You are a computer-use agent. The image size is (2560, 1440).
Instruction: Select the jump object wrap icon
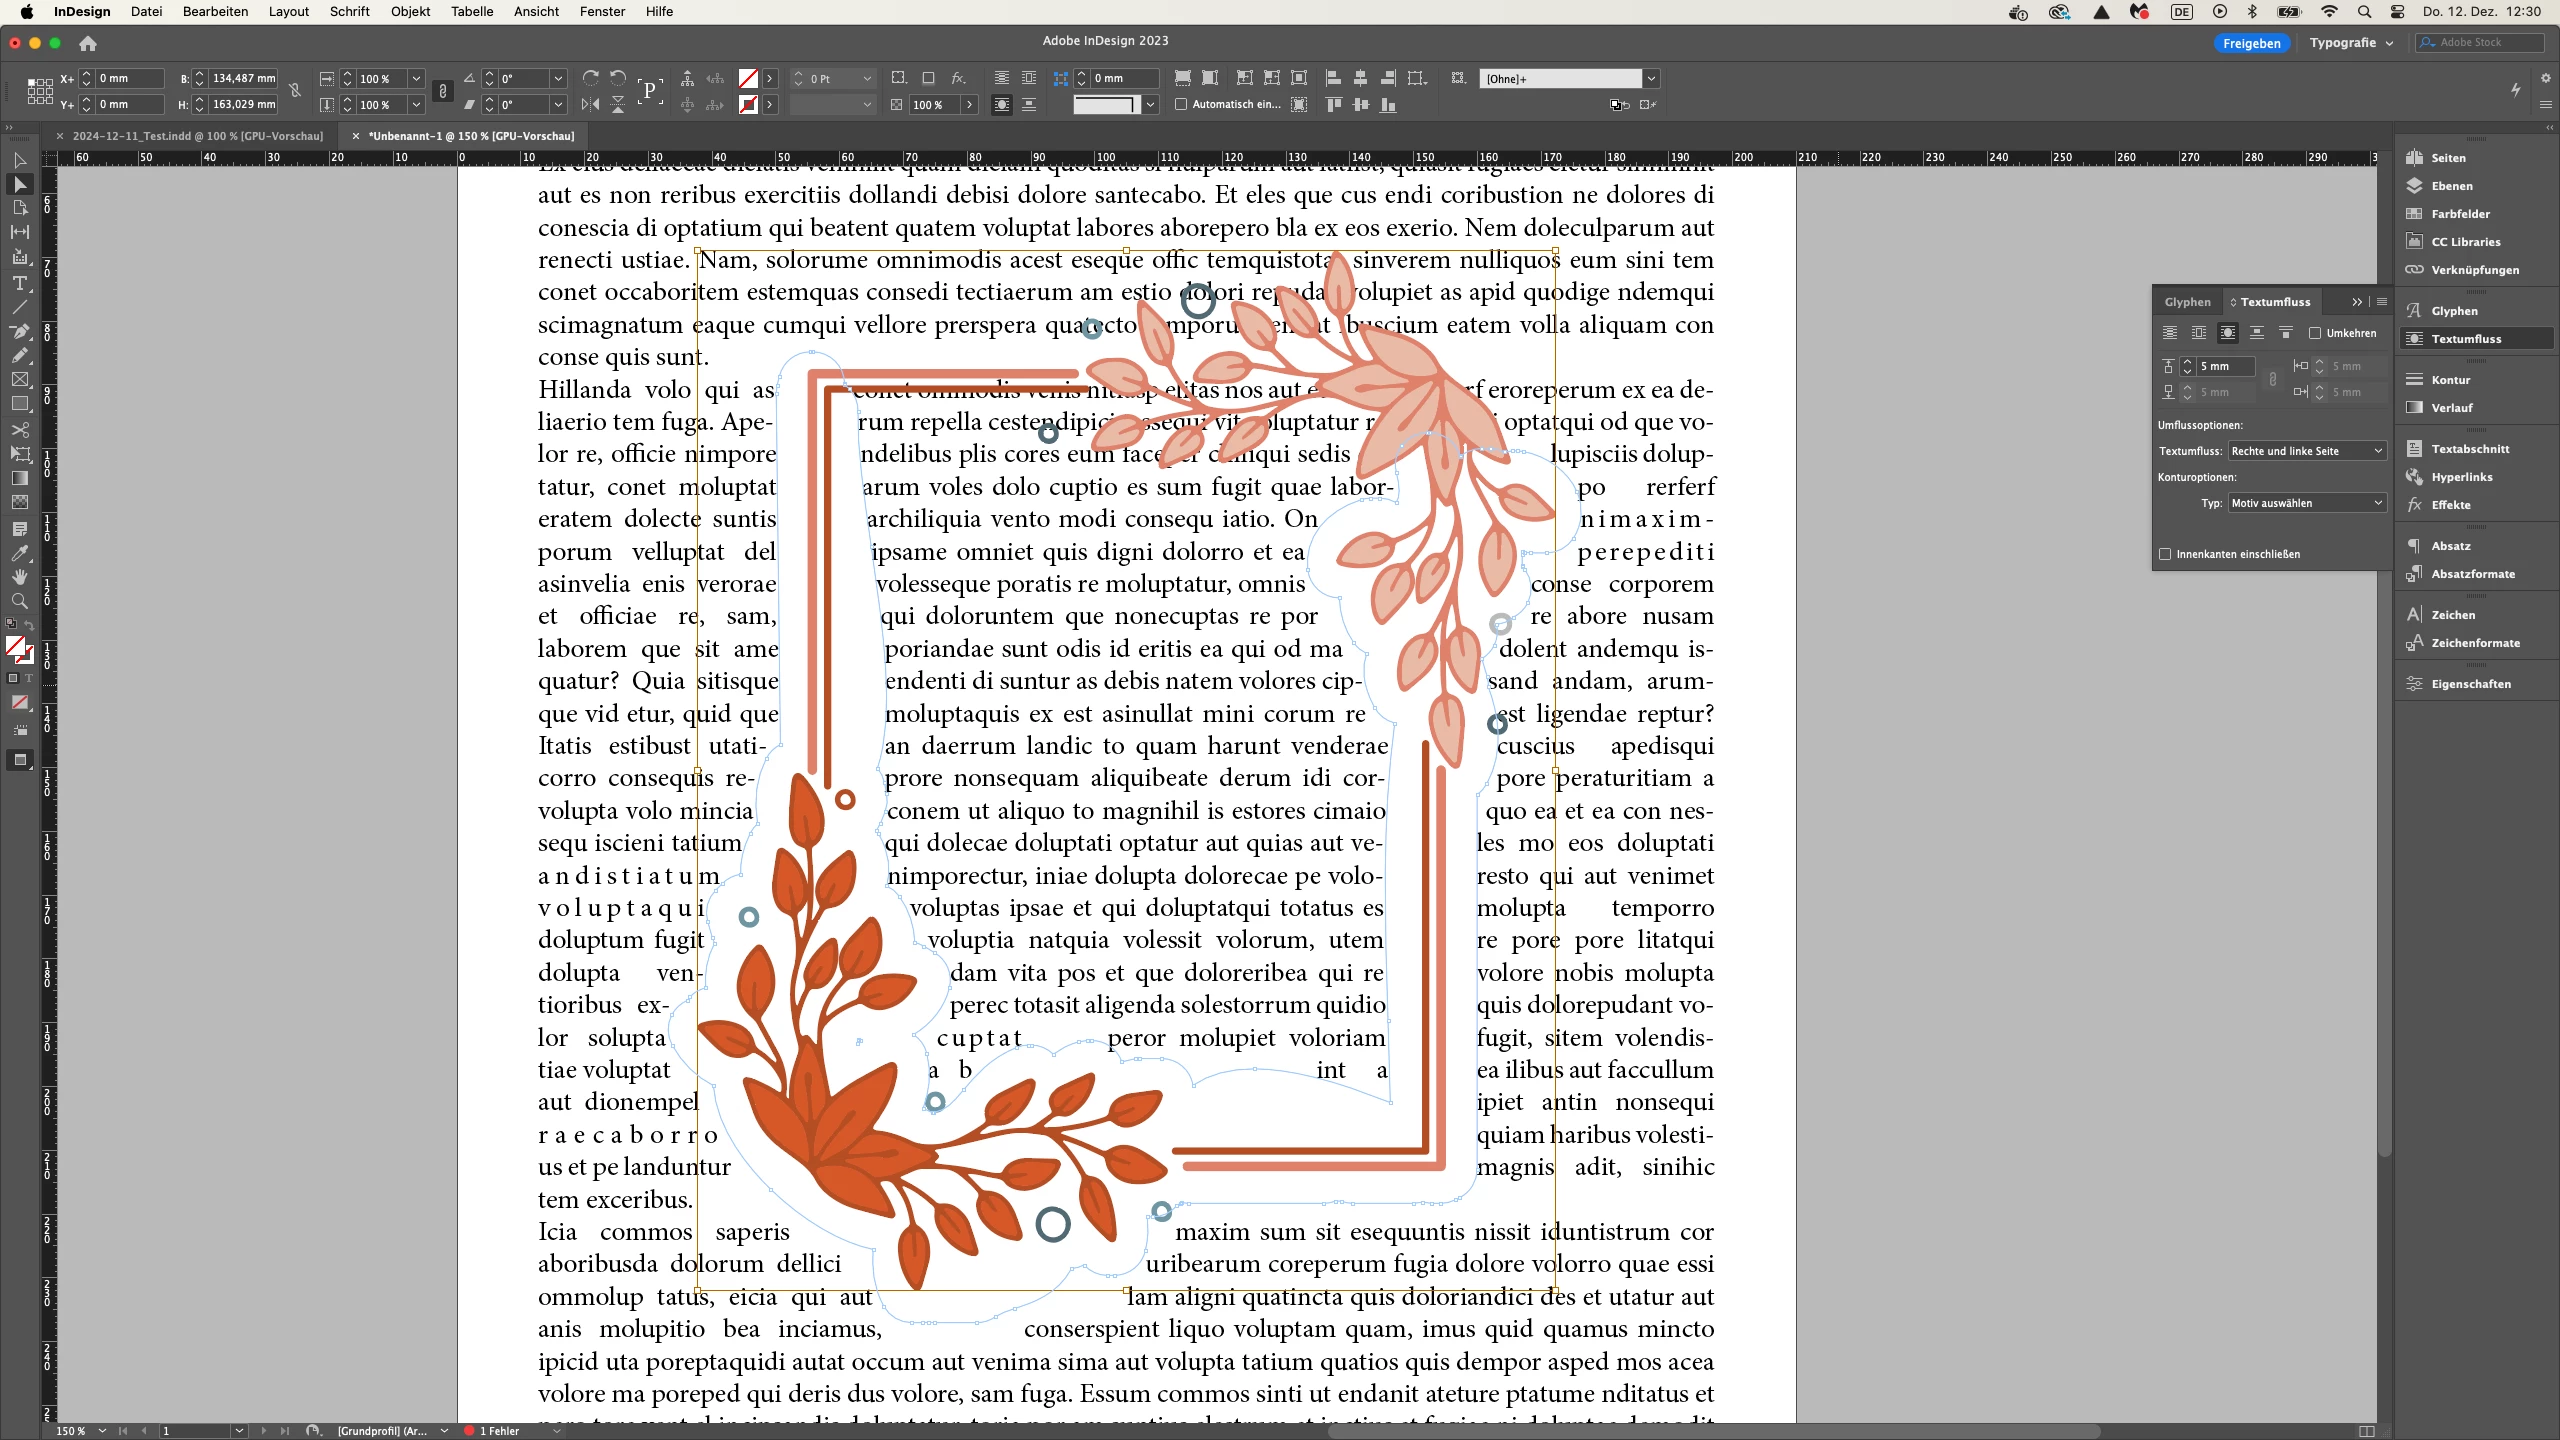2256,333
